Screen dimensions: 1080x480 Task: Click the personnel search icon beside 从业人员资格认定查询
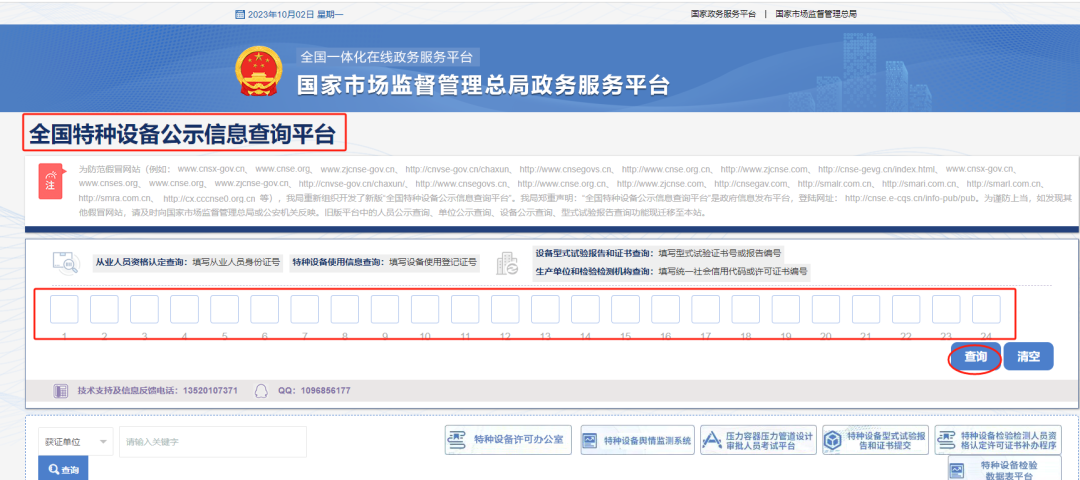point(66,262)
